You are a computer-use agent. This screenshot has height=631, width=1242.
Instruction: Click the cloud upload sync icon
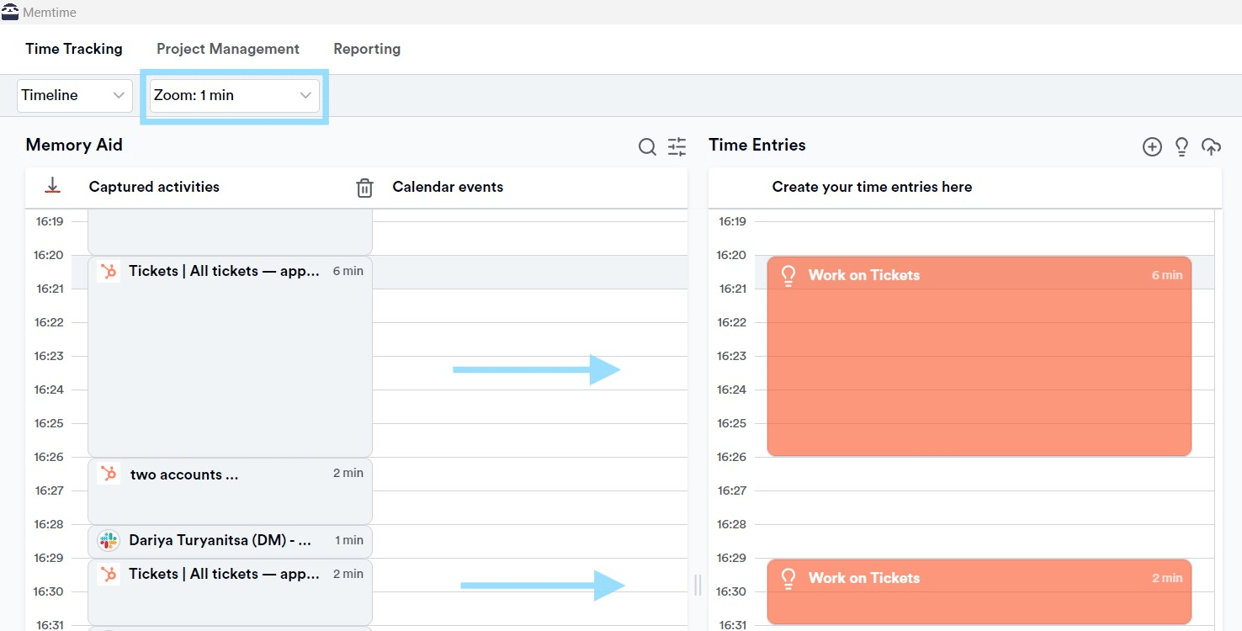click(x=1211, y=146)
